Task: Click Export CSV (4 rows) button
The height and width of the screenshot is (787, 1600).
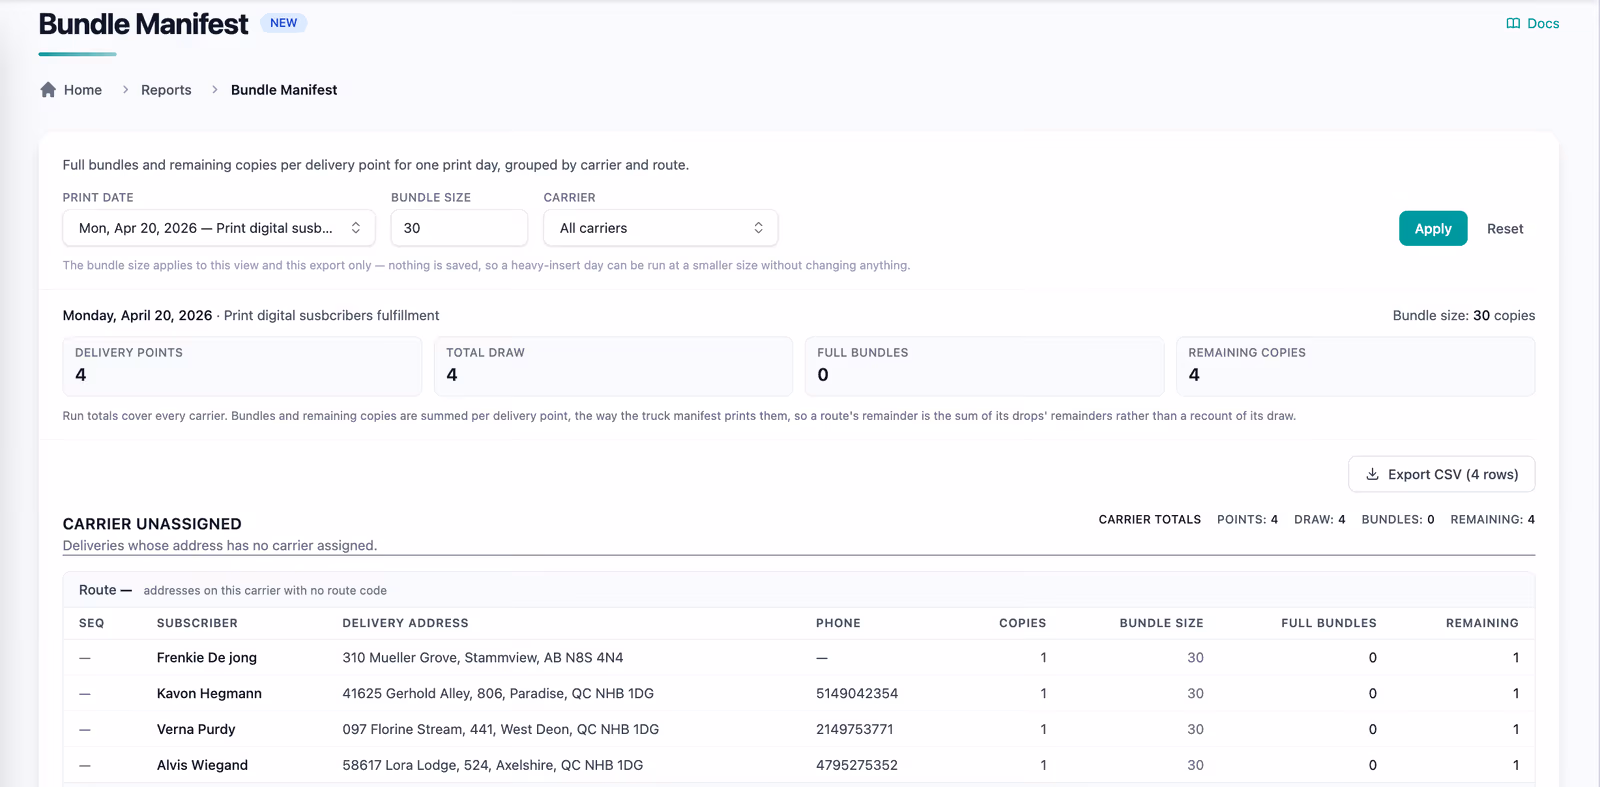Action: click(1442, 474)
